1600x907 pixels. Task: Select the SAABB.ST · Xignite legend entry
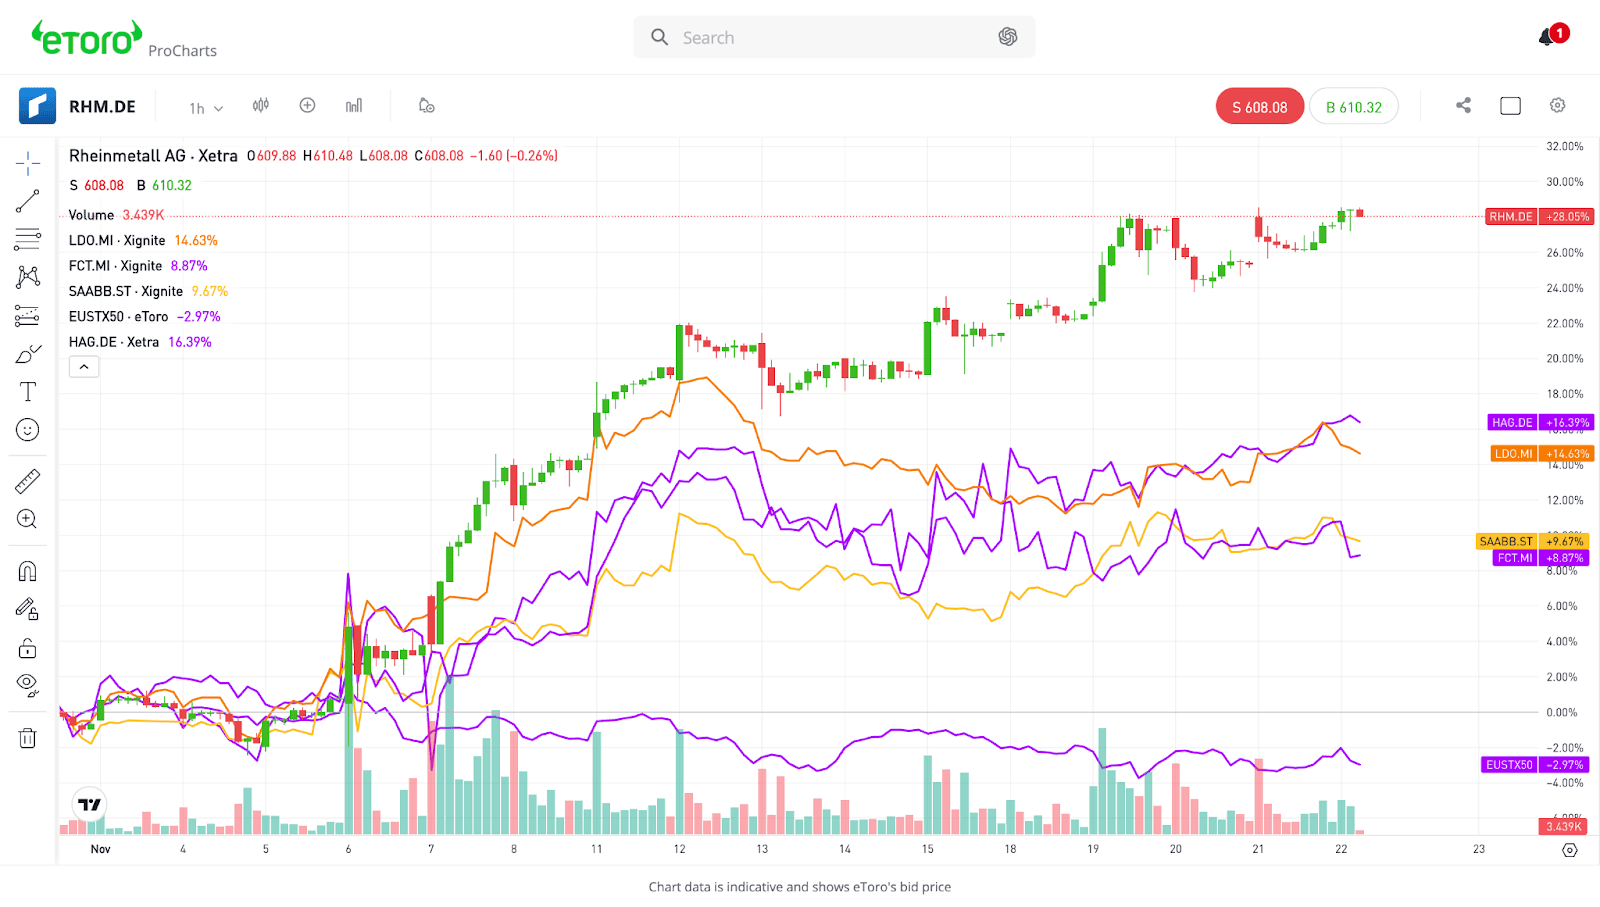tap(148, 291)
